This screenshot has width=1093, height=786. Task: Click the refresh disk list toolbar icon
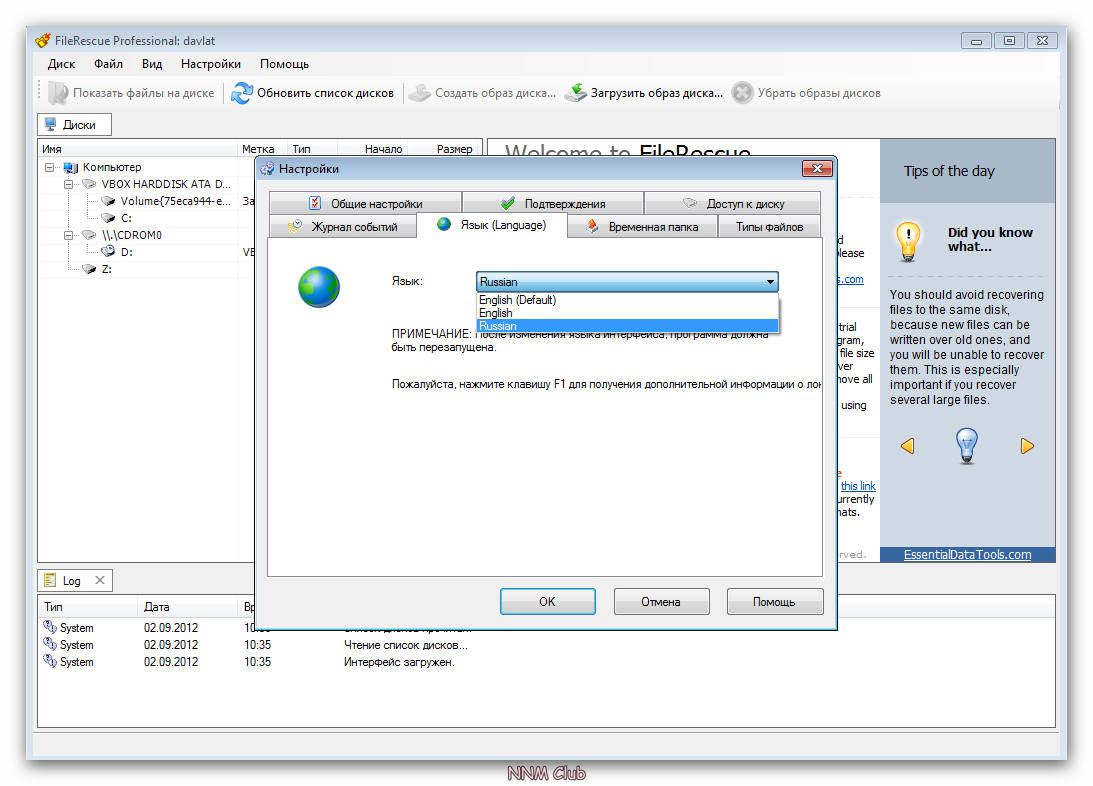[242, 93]
